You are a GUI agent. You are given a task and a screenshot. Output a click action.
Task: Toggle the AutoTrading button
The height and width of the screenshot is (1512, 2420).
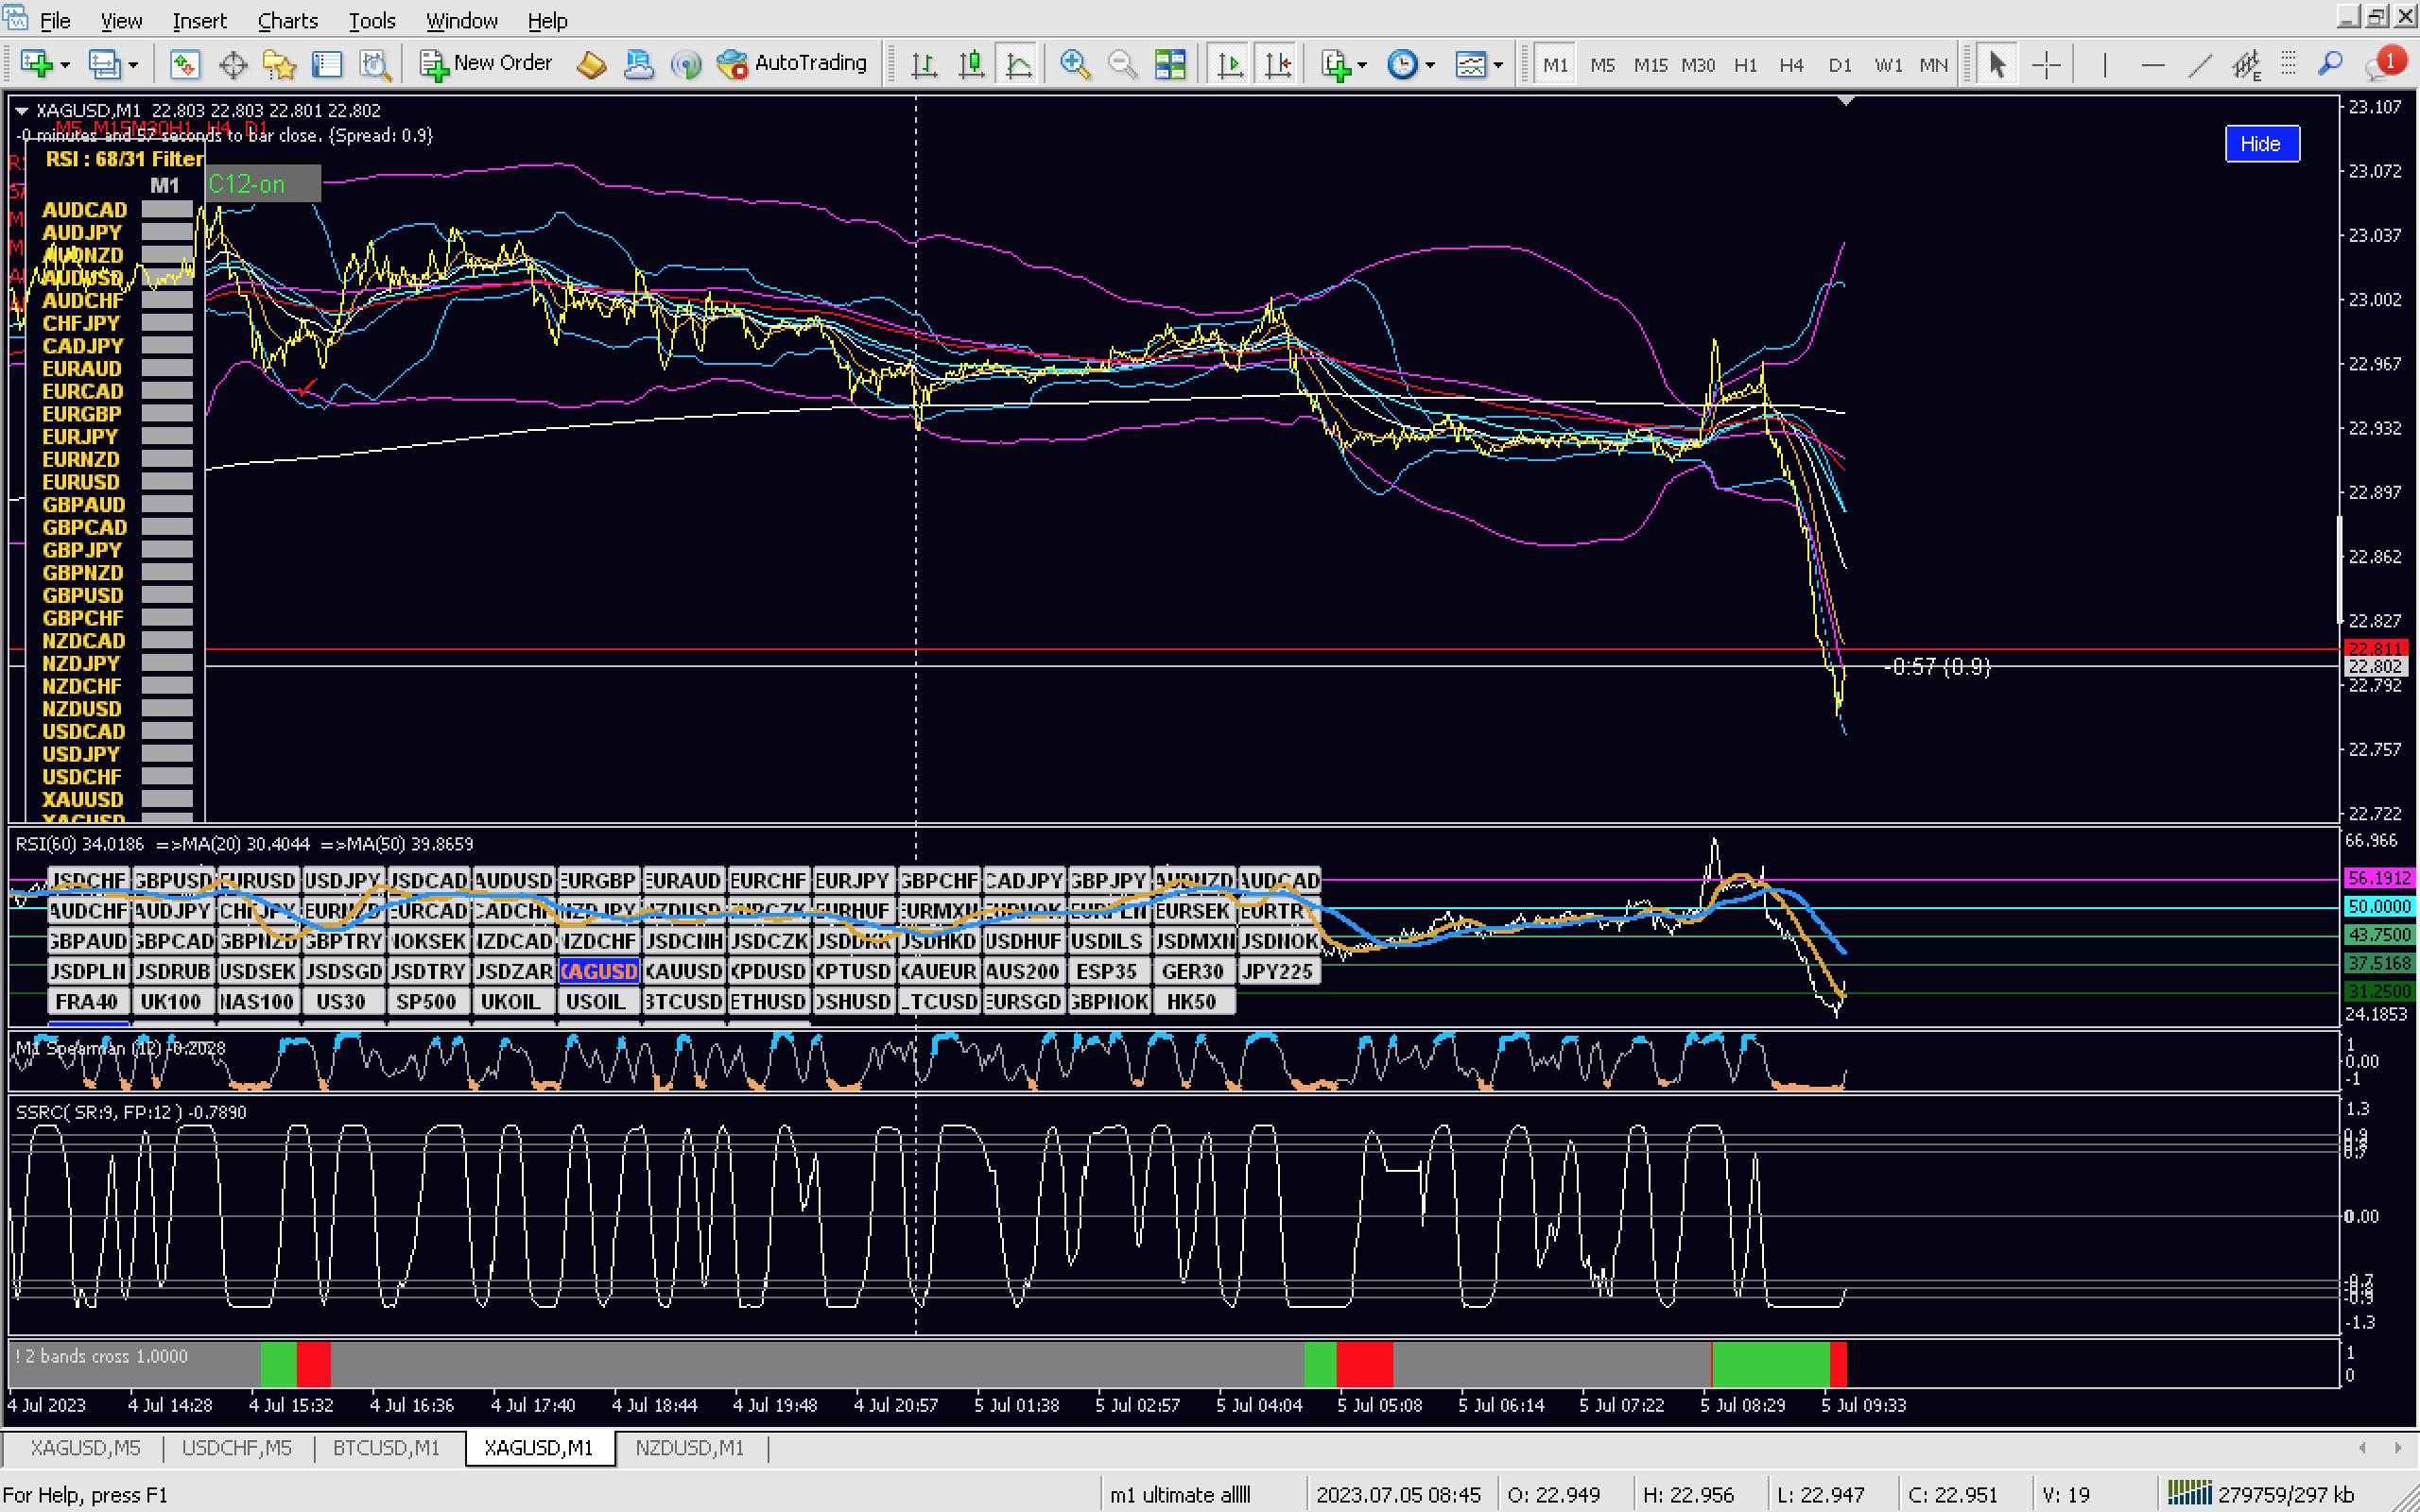coord(793,64)
